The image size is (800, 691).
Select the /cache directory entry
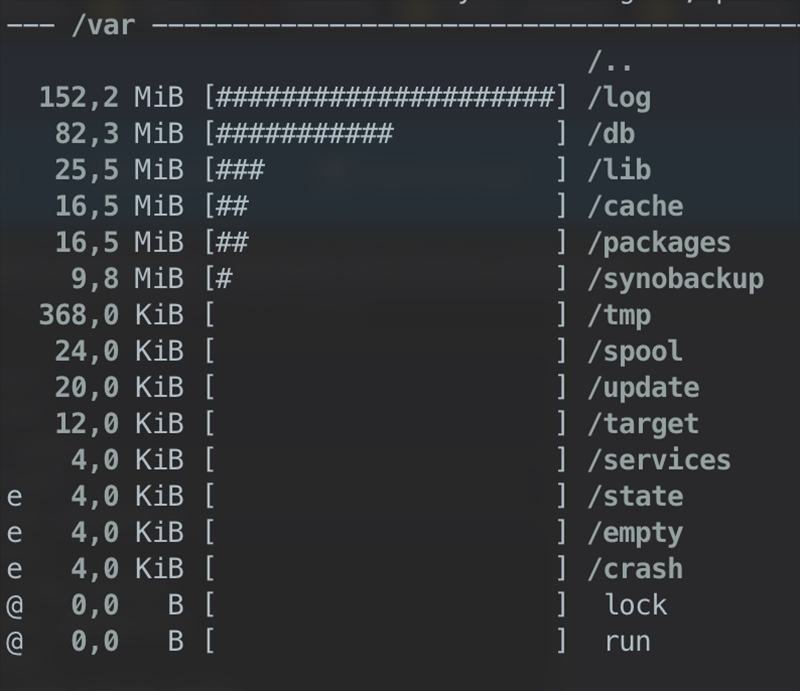coord(635,206)
